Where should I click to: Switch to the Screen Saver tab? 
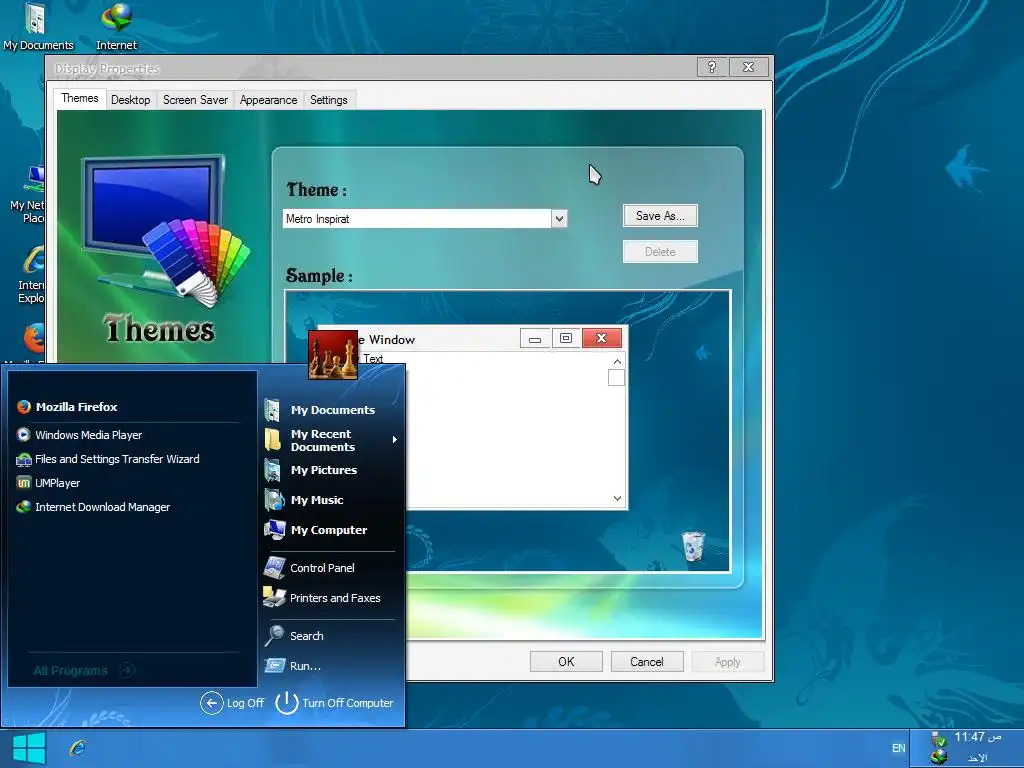click(195, 100)
